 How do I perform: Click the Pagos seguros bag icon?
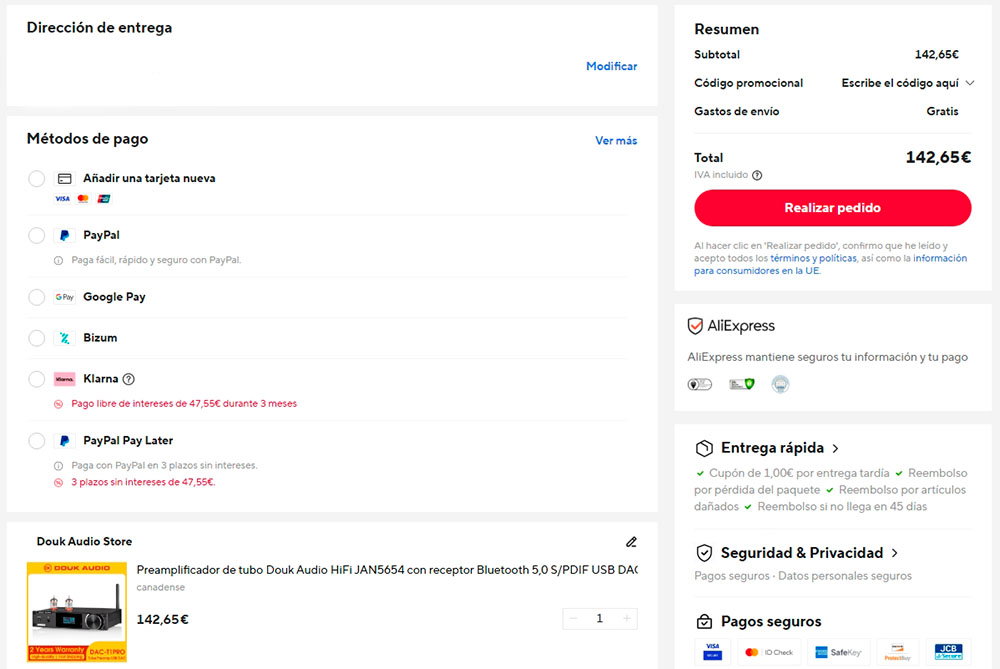point(704,621)
